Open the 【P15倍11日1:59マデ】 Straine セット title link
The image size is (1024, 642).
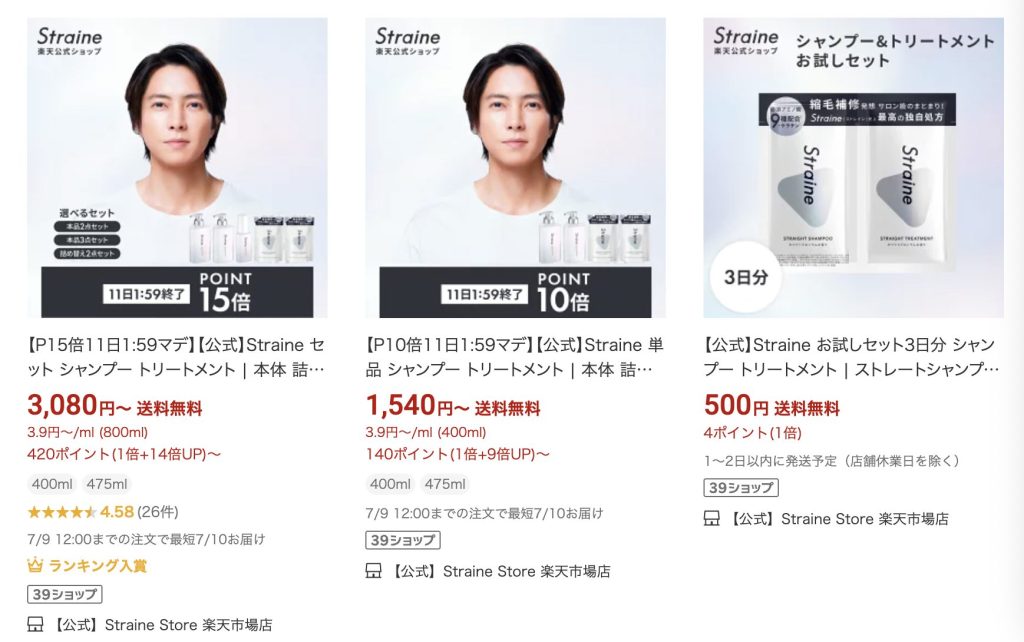point(176,357)
